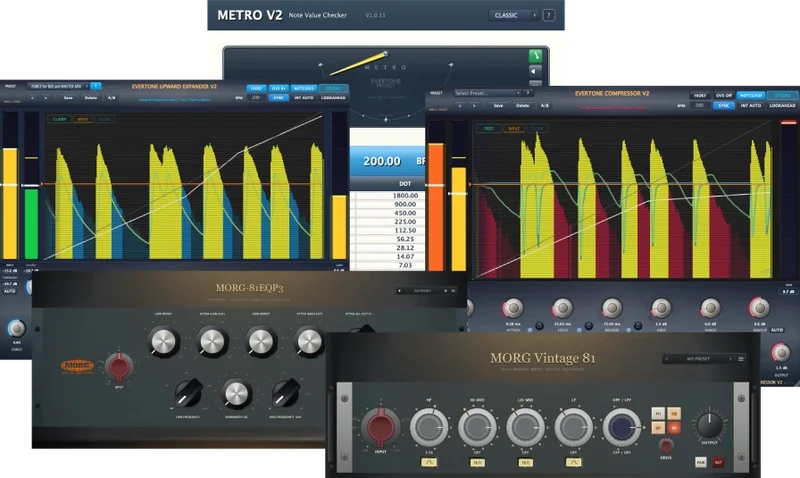Toggle INT AUTO in Compressor V2
Screen dimensions: 800x478
tap(751, 106)
